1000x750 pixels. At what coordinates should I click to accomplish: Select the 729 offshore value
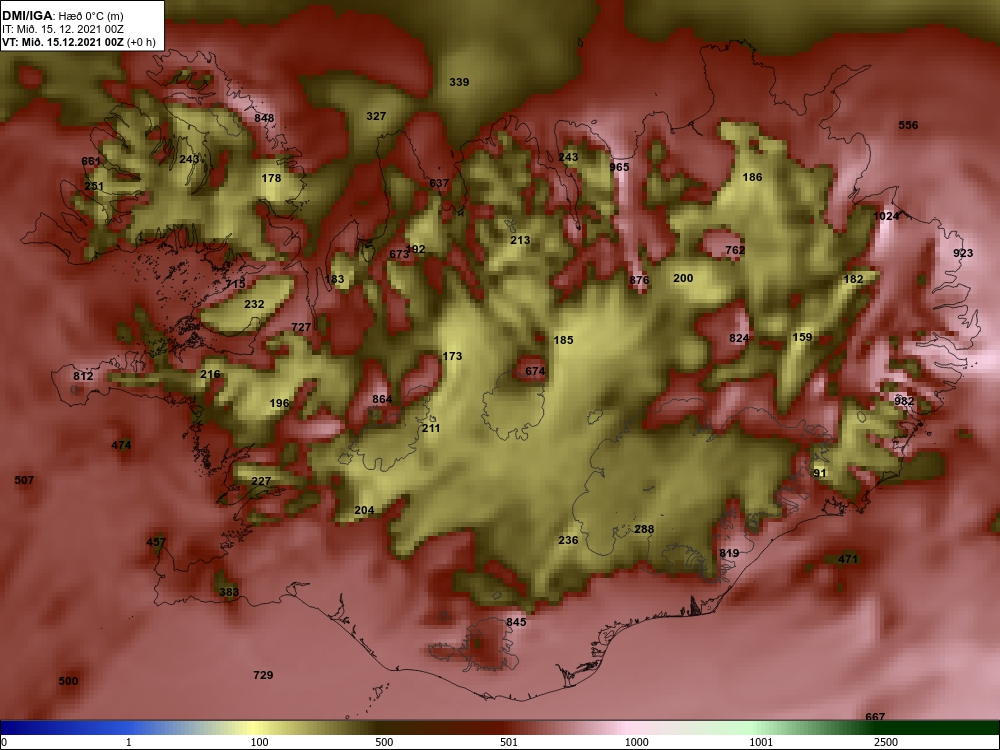263,675
